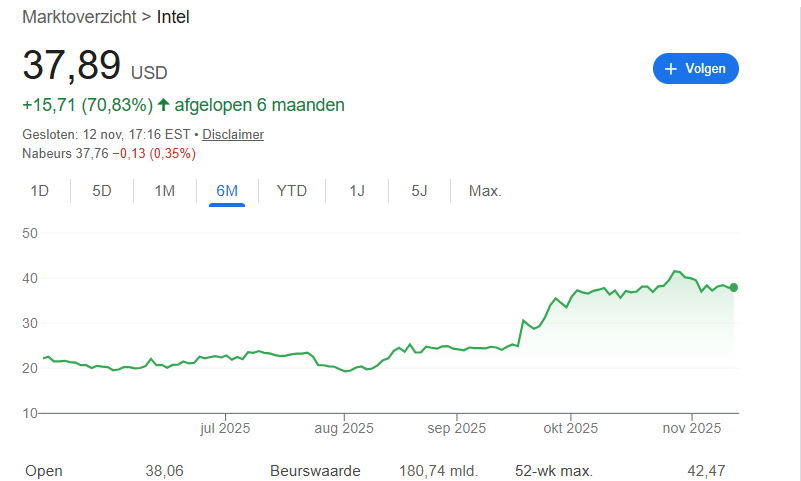This screenshot has height=481, width=801.
Task: Select the 5D time range tab
Action: pos(102,191)
